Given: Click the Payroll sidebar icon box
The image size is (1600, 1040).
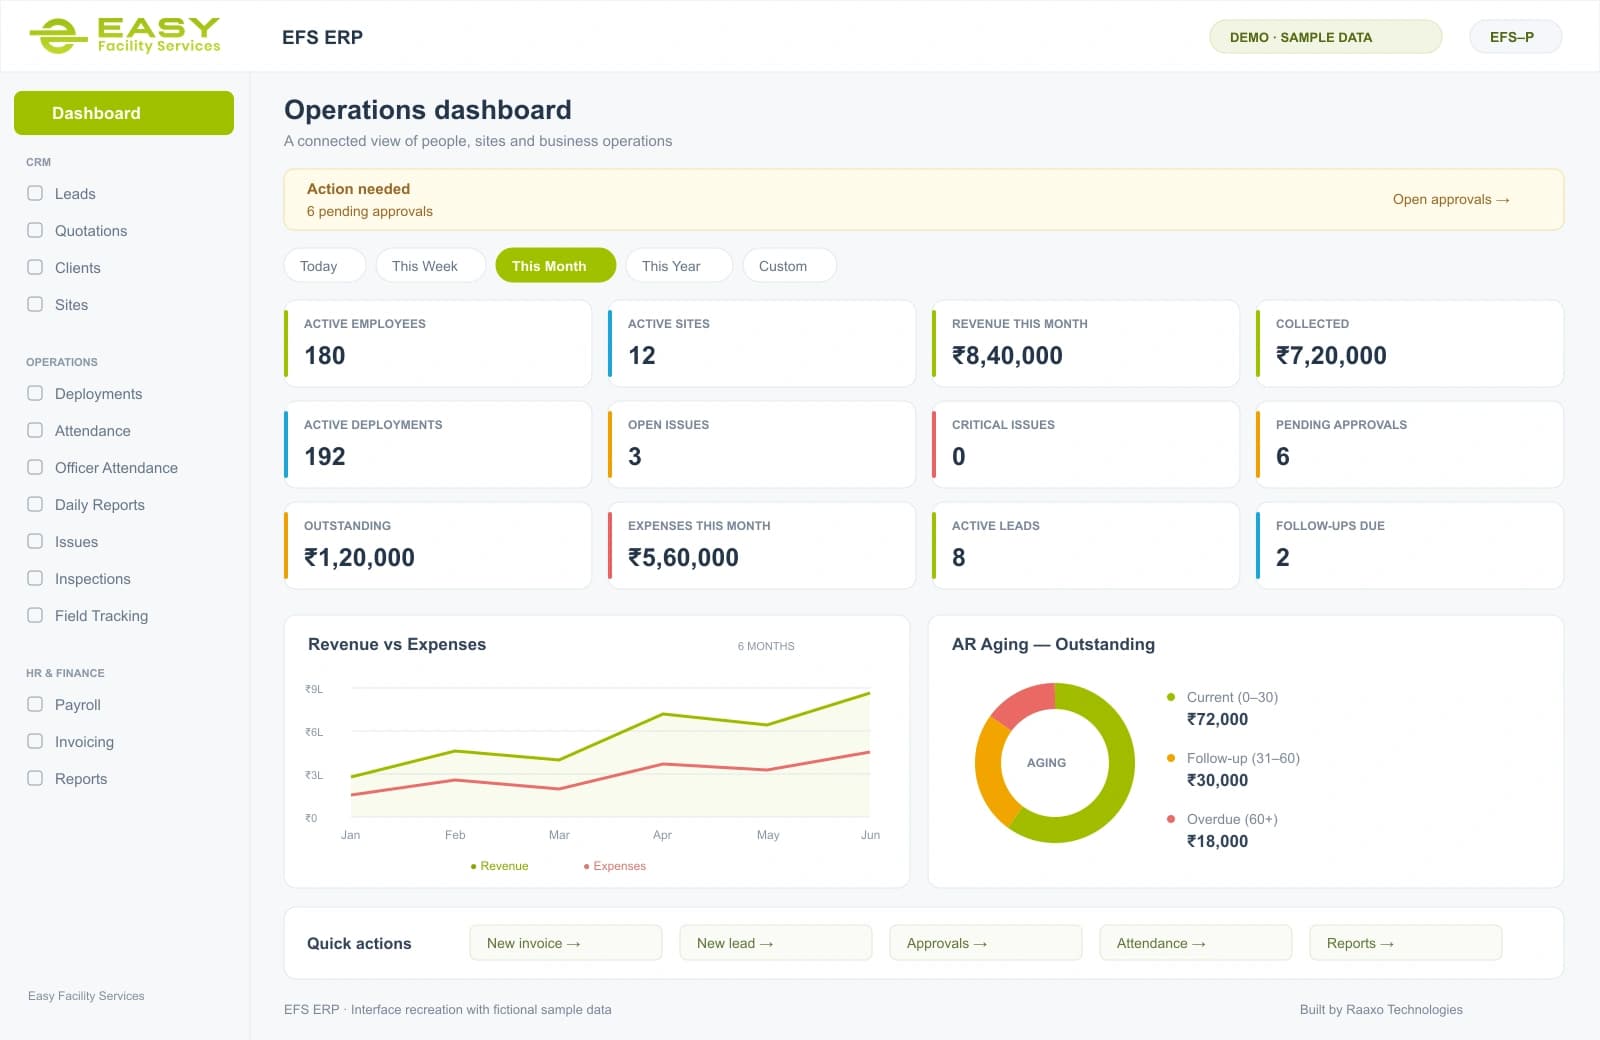Looking at the screenshot, I should [35, 704].
